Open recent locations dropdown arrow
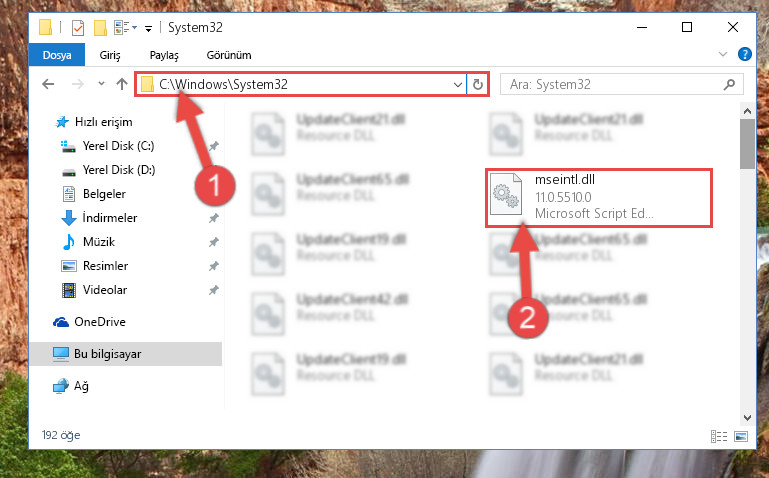769x478 pixels. click(x=101, y=84)
